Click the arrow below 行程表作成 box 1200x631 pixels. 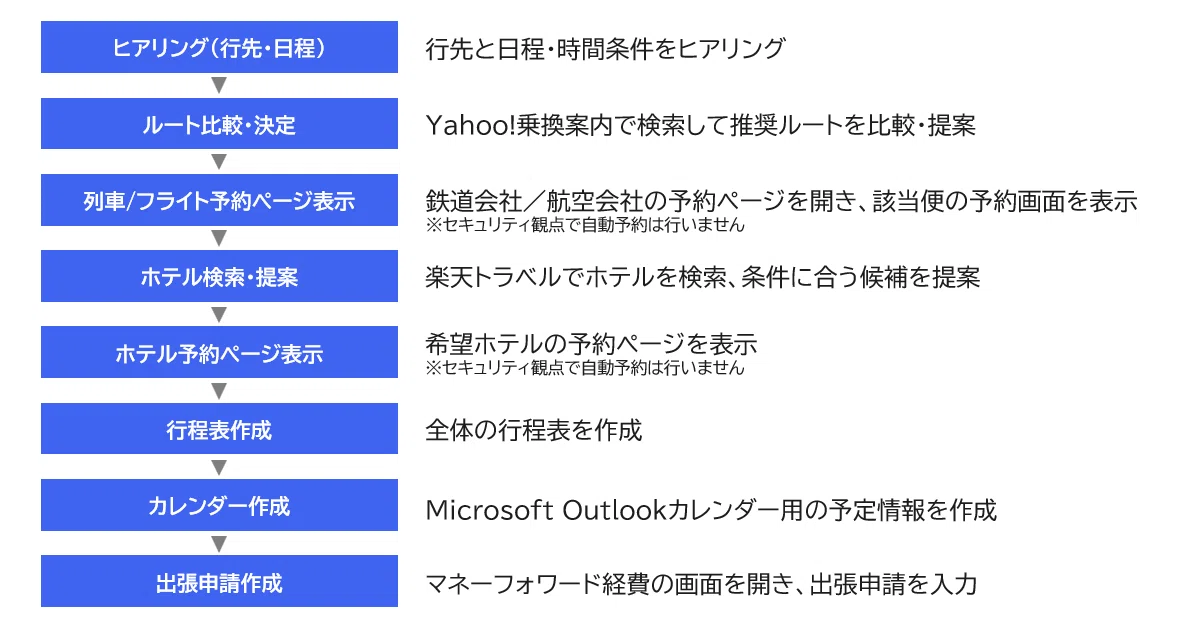[x=220, y=467]
